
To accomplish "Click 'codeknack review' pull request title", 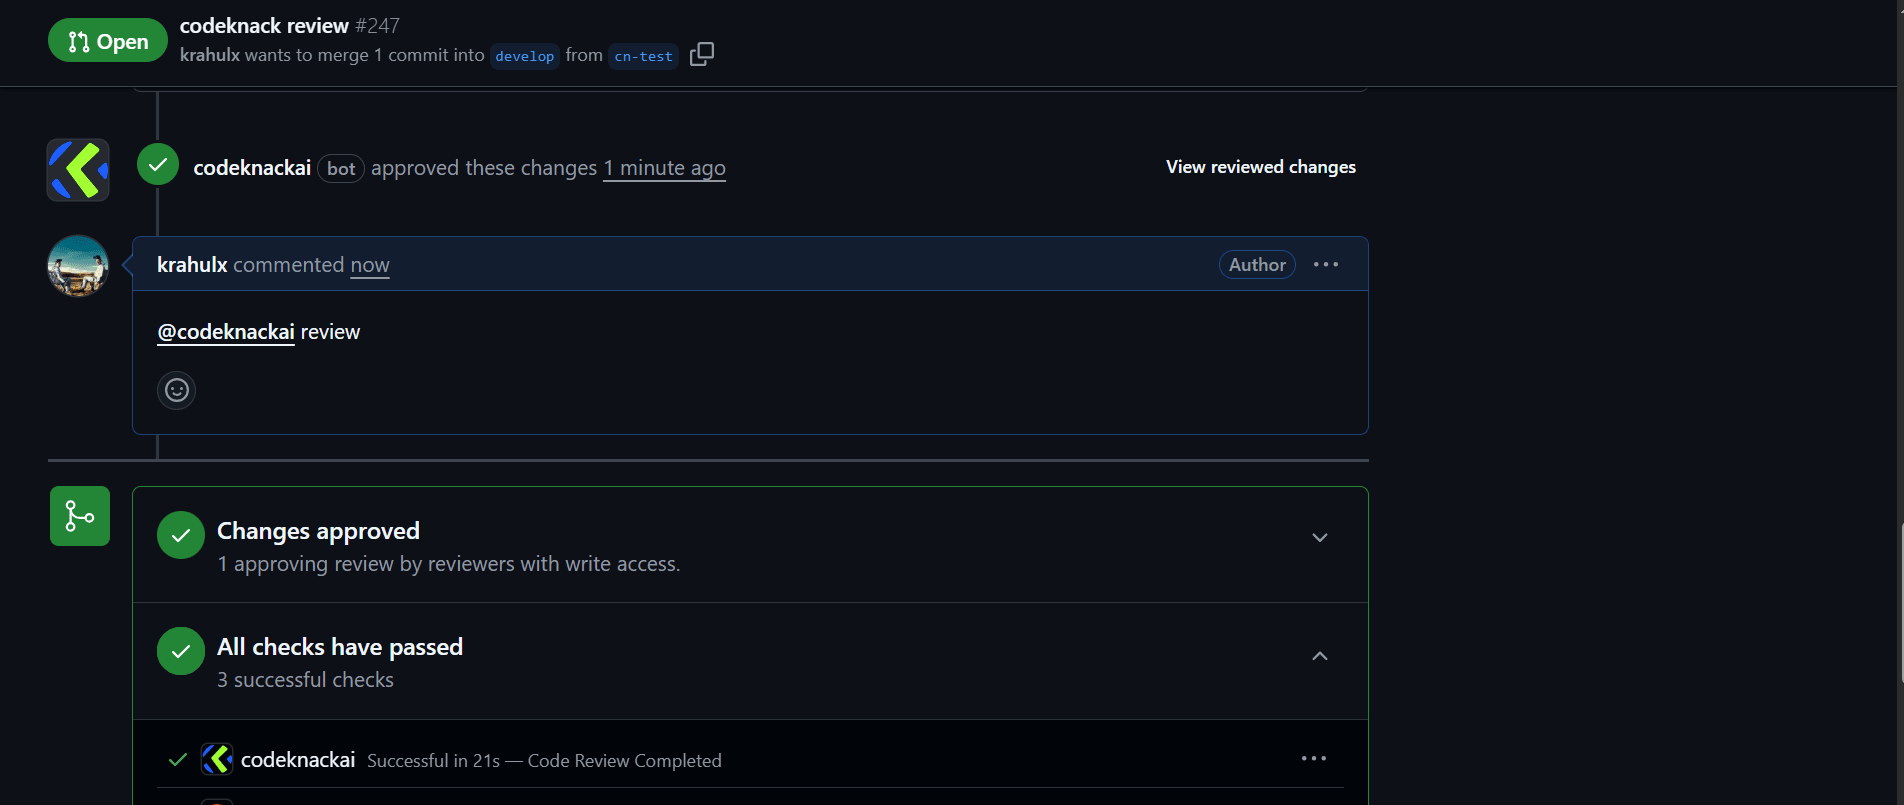I will [264, 26].
